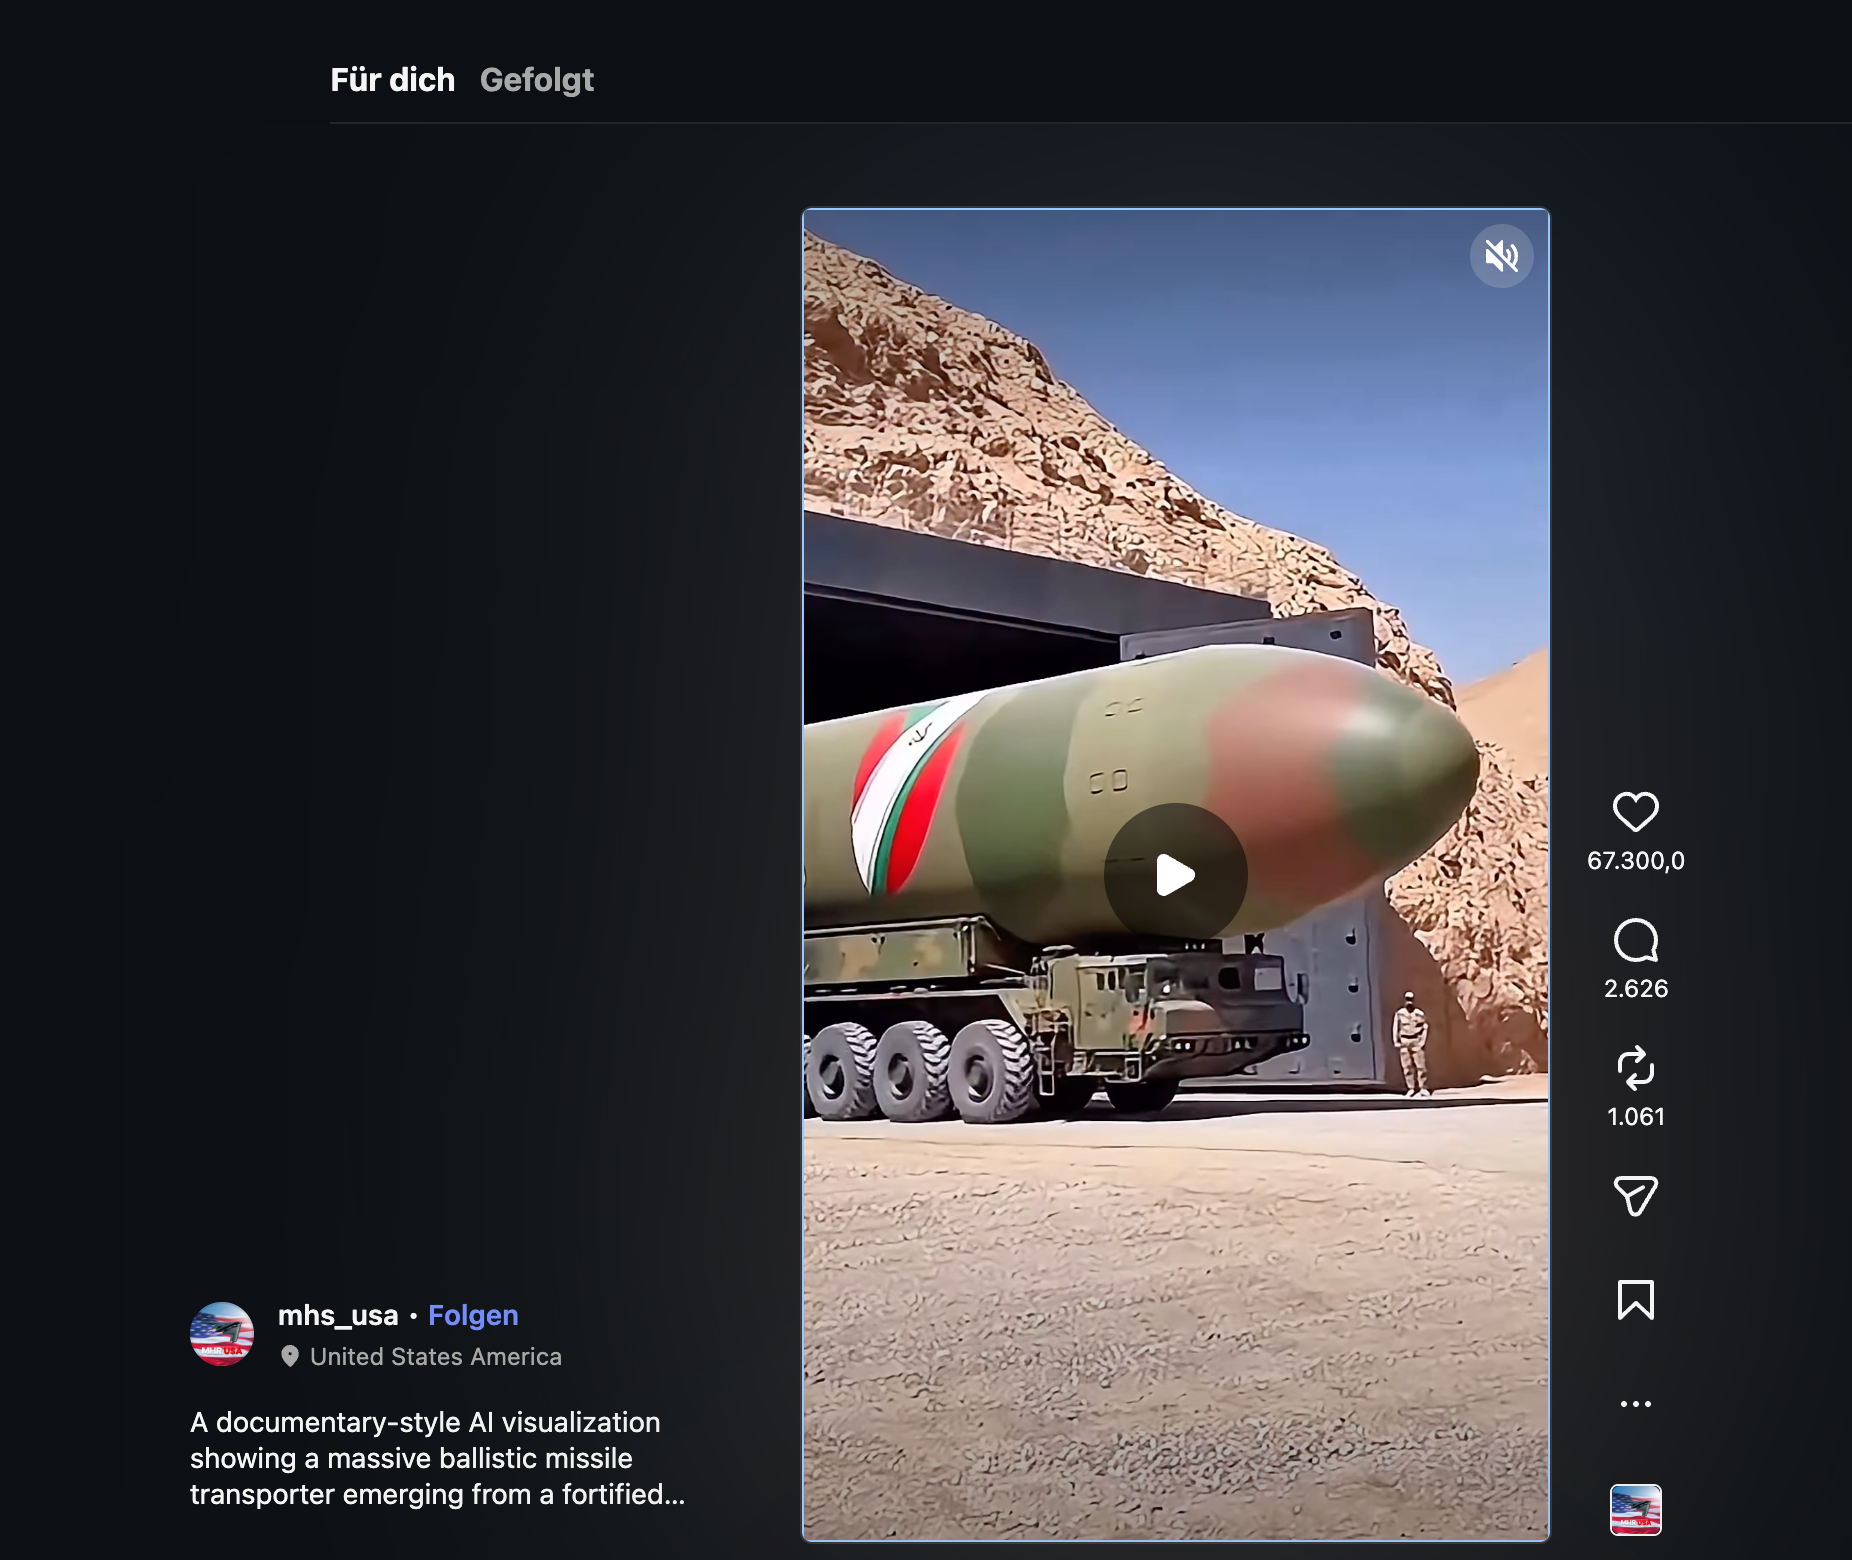Repost the reel using the arrows icon
Image resolution: width=1852 pixels, height=1560 pixels.
coord(1635,1068)
